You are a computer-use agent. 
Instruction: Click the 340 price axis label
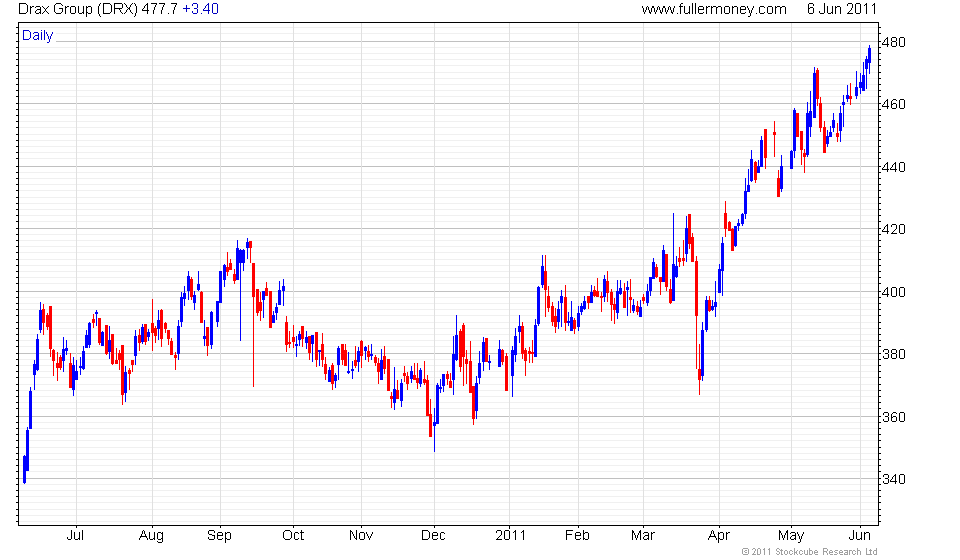(x=893, y=479)
